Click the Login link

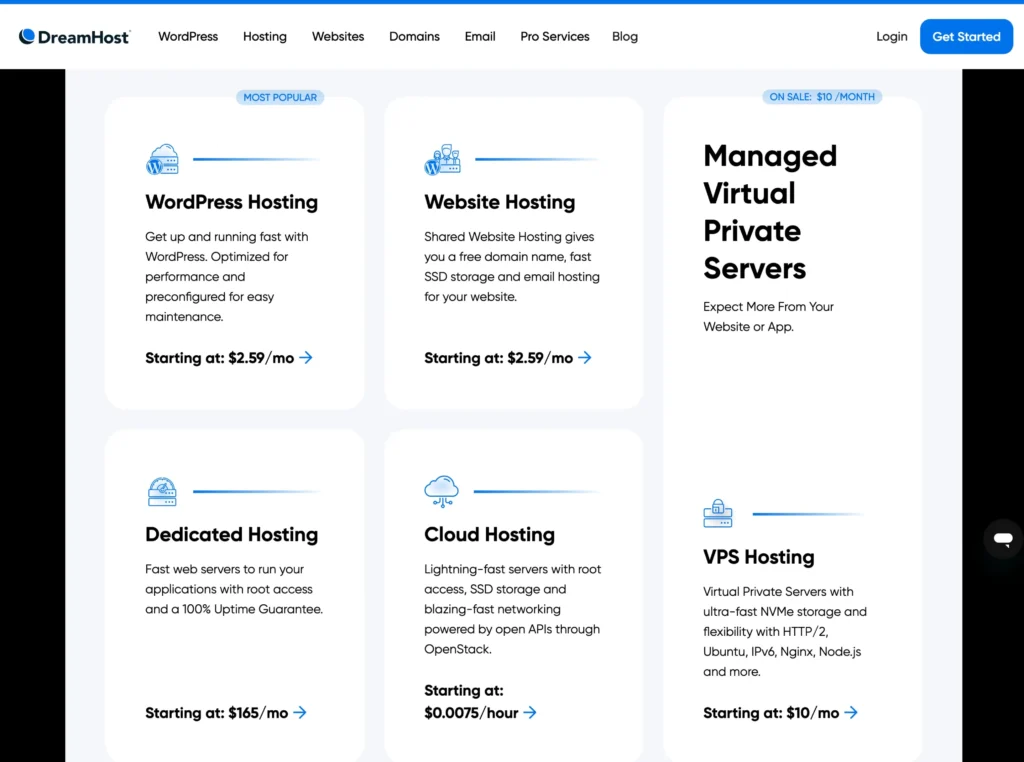pos(892,37)
